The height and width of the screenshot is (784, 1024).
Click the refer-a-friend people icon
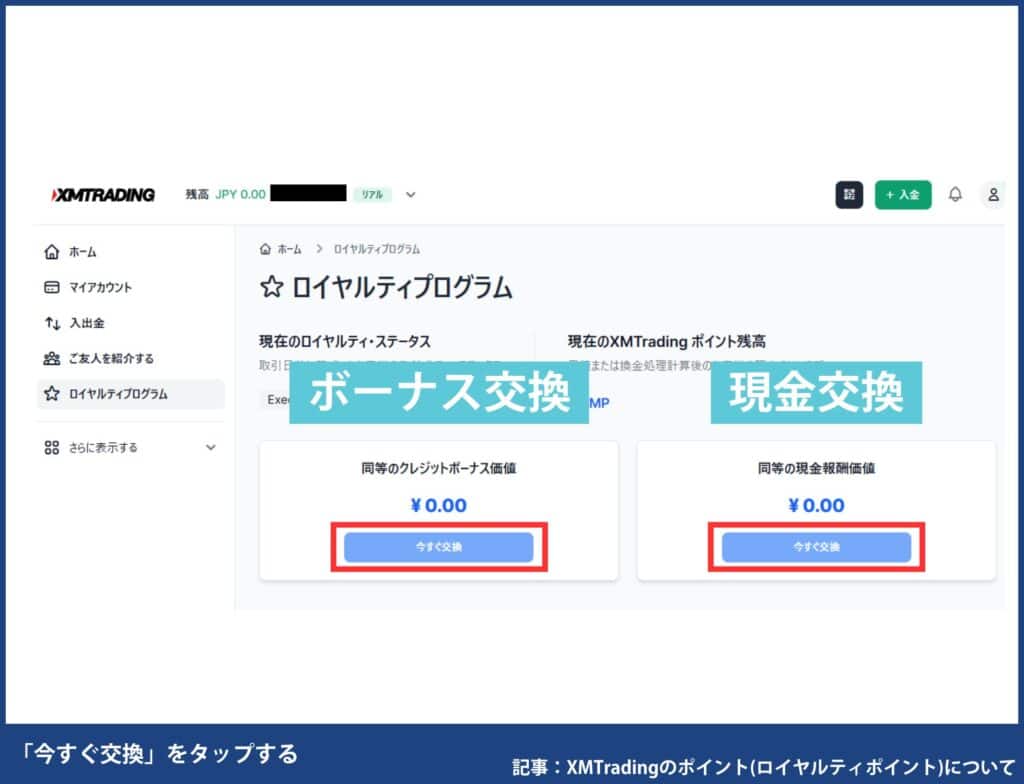[x=52, y=358]
